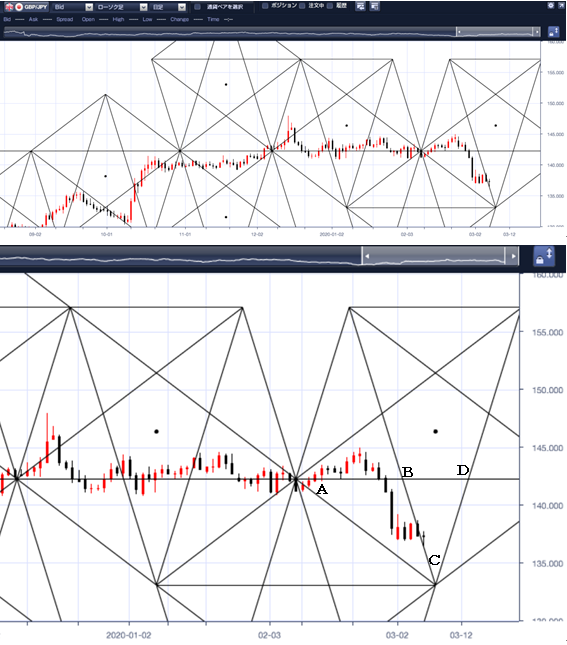Click the chart image save icon
This screenshot has height=645, width=567.
tap(360, 6)
